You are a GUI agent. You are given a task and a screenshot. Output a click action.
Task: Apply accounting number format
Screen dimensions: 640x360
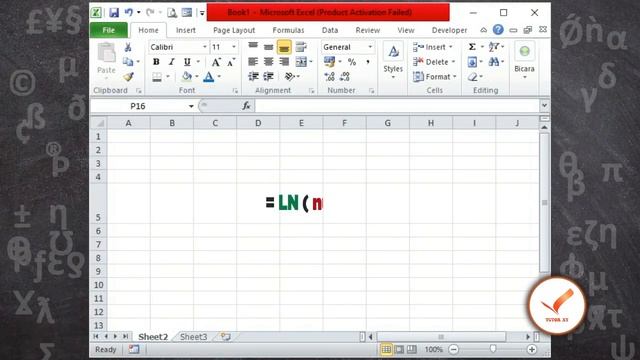pyautogui.click(x=329, y=62)
